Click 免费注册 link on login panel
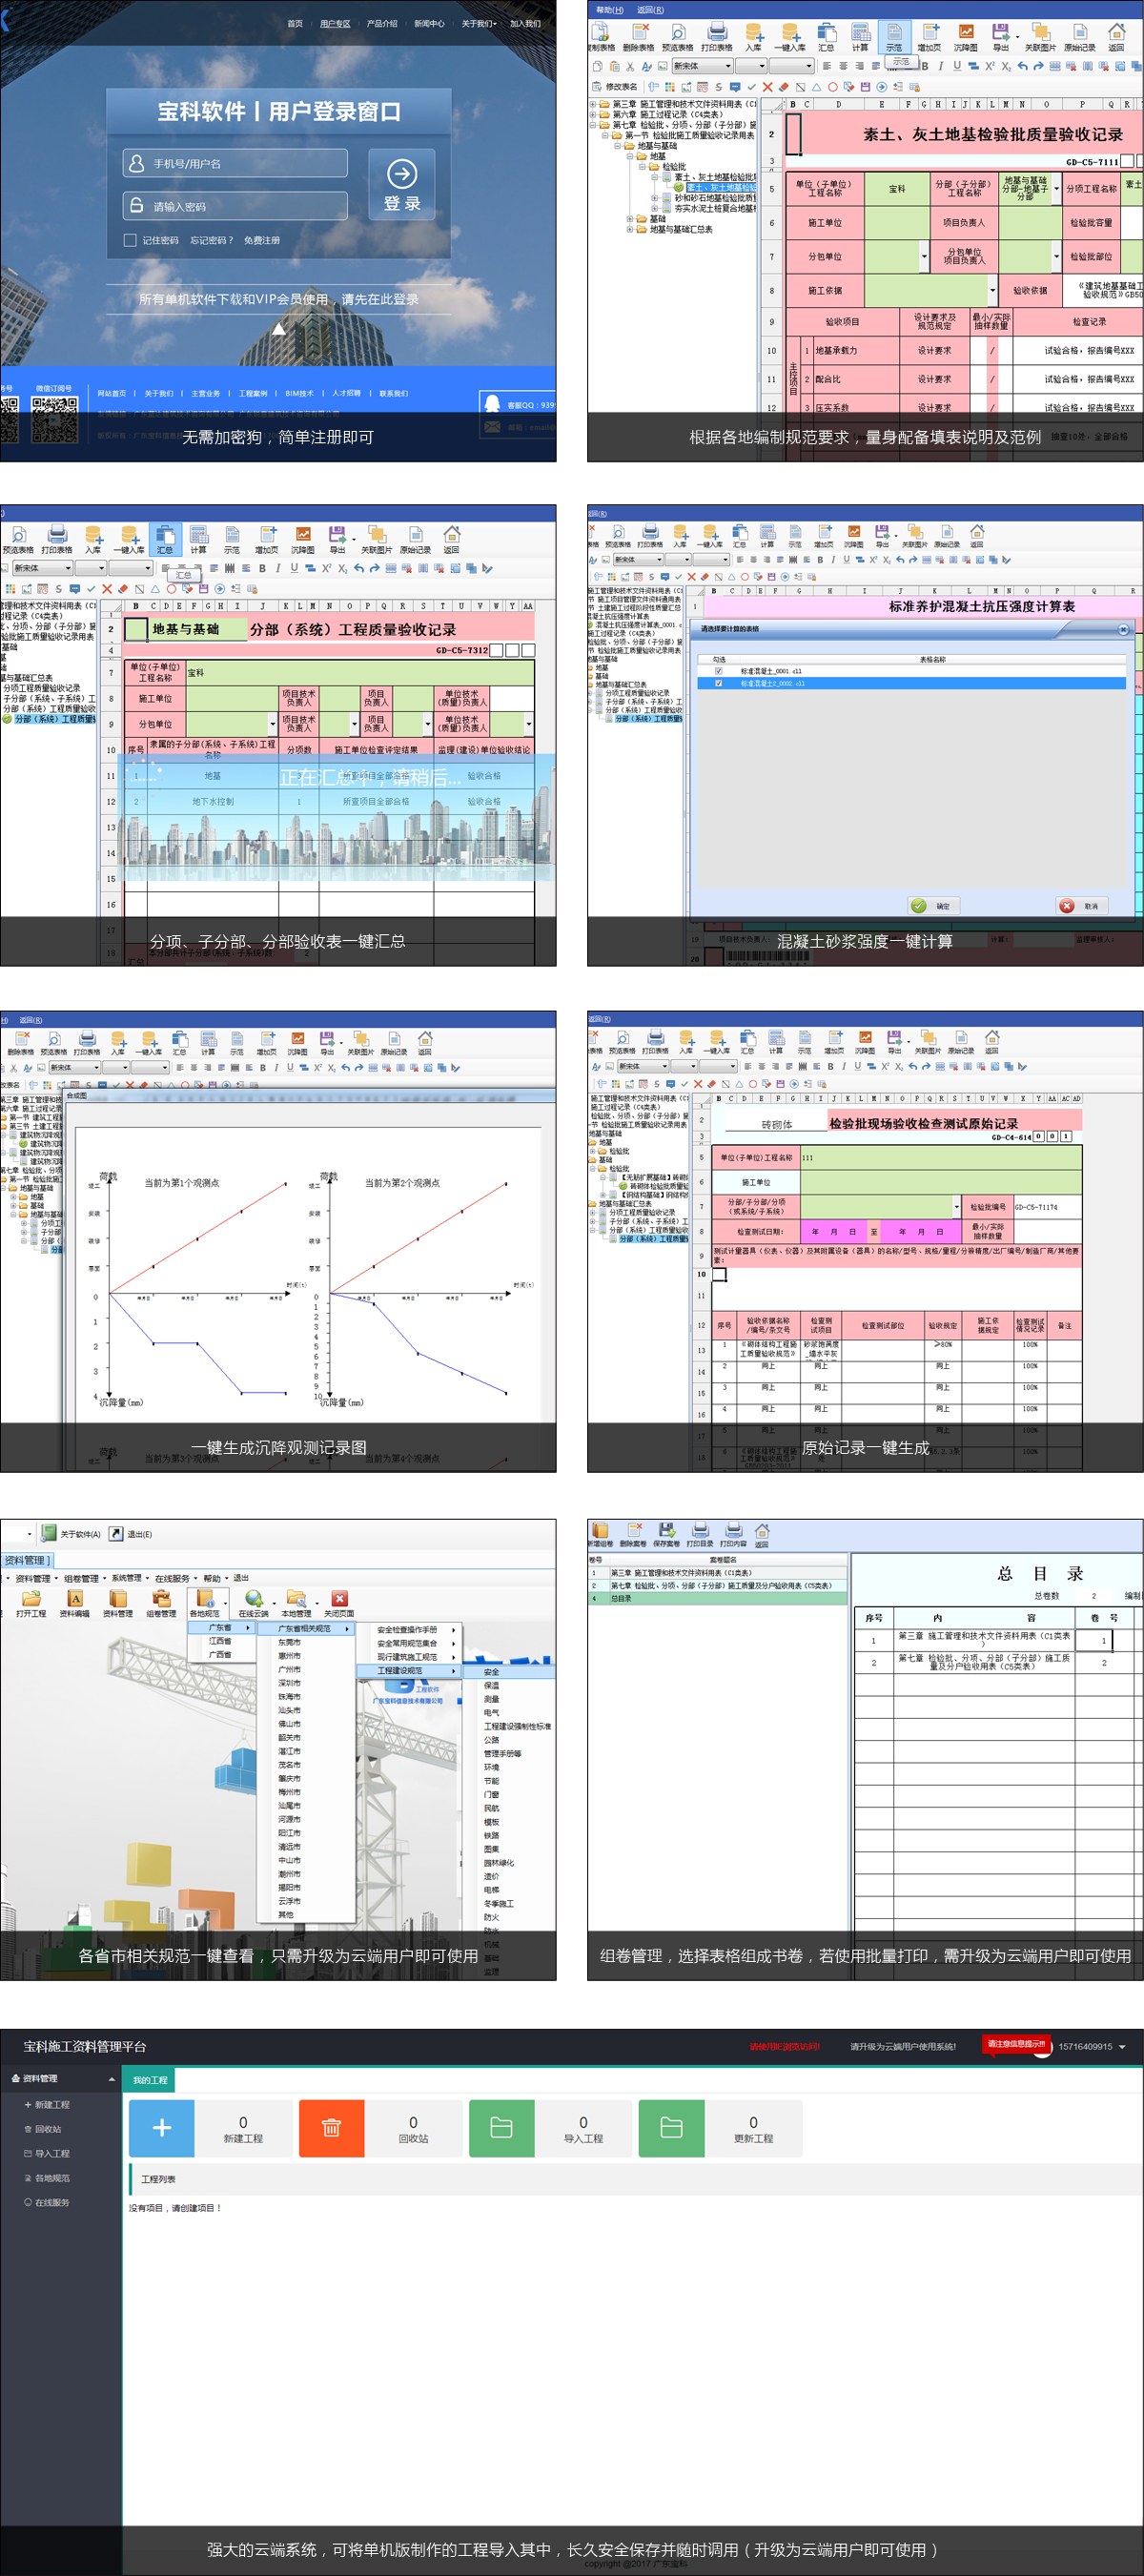Screen dimensions: 1144x2576 (262, 240)
